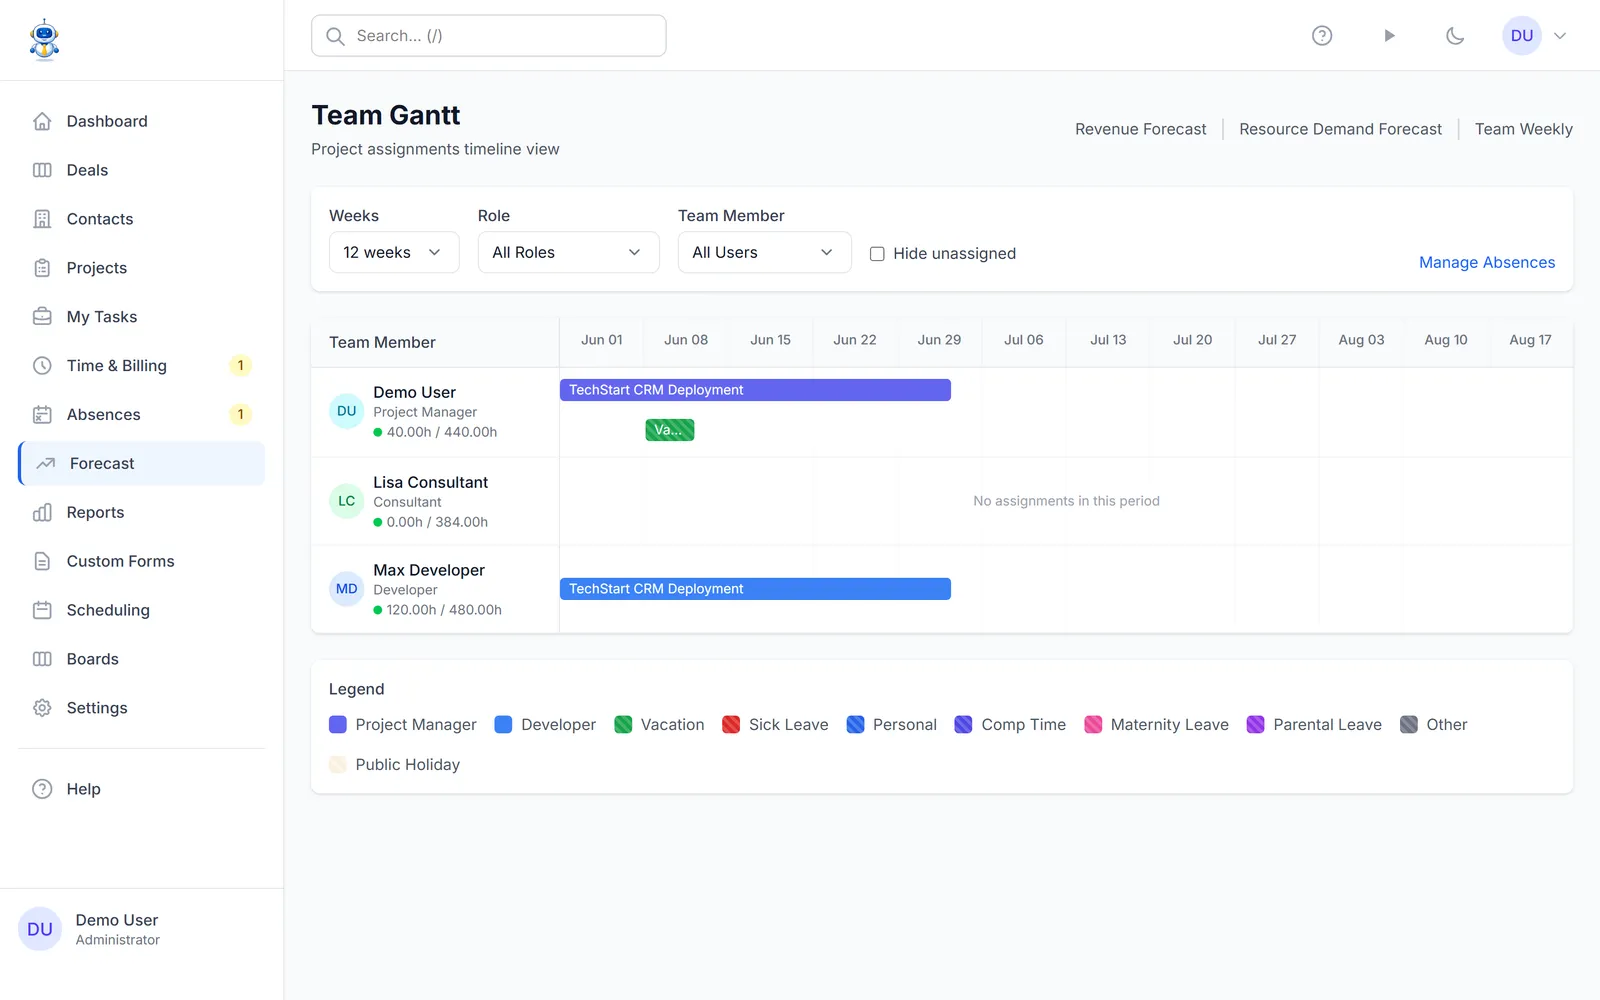
Task: Click the Help question mark icon in sidebar
Action: click(42, 789)
